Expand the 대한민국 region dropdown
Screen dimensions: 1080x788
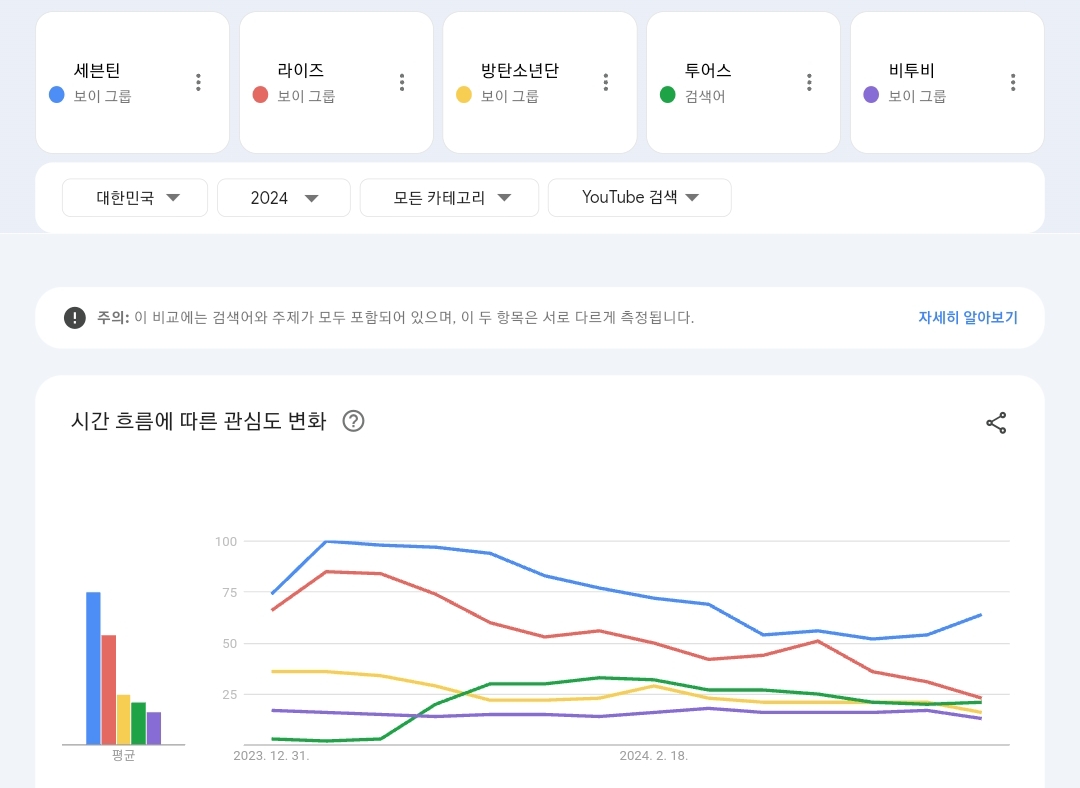tap(135, 198)
